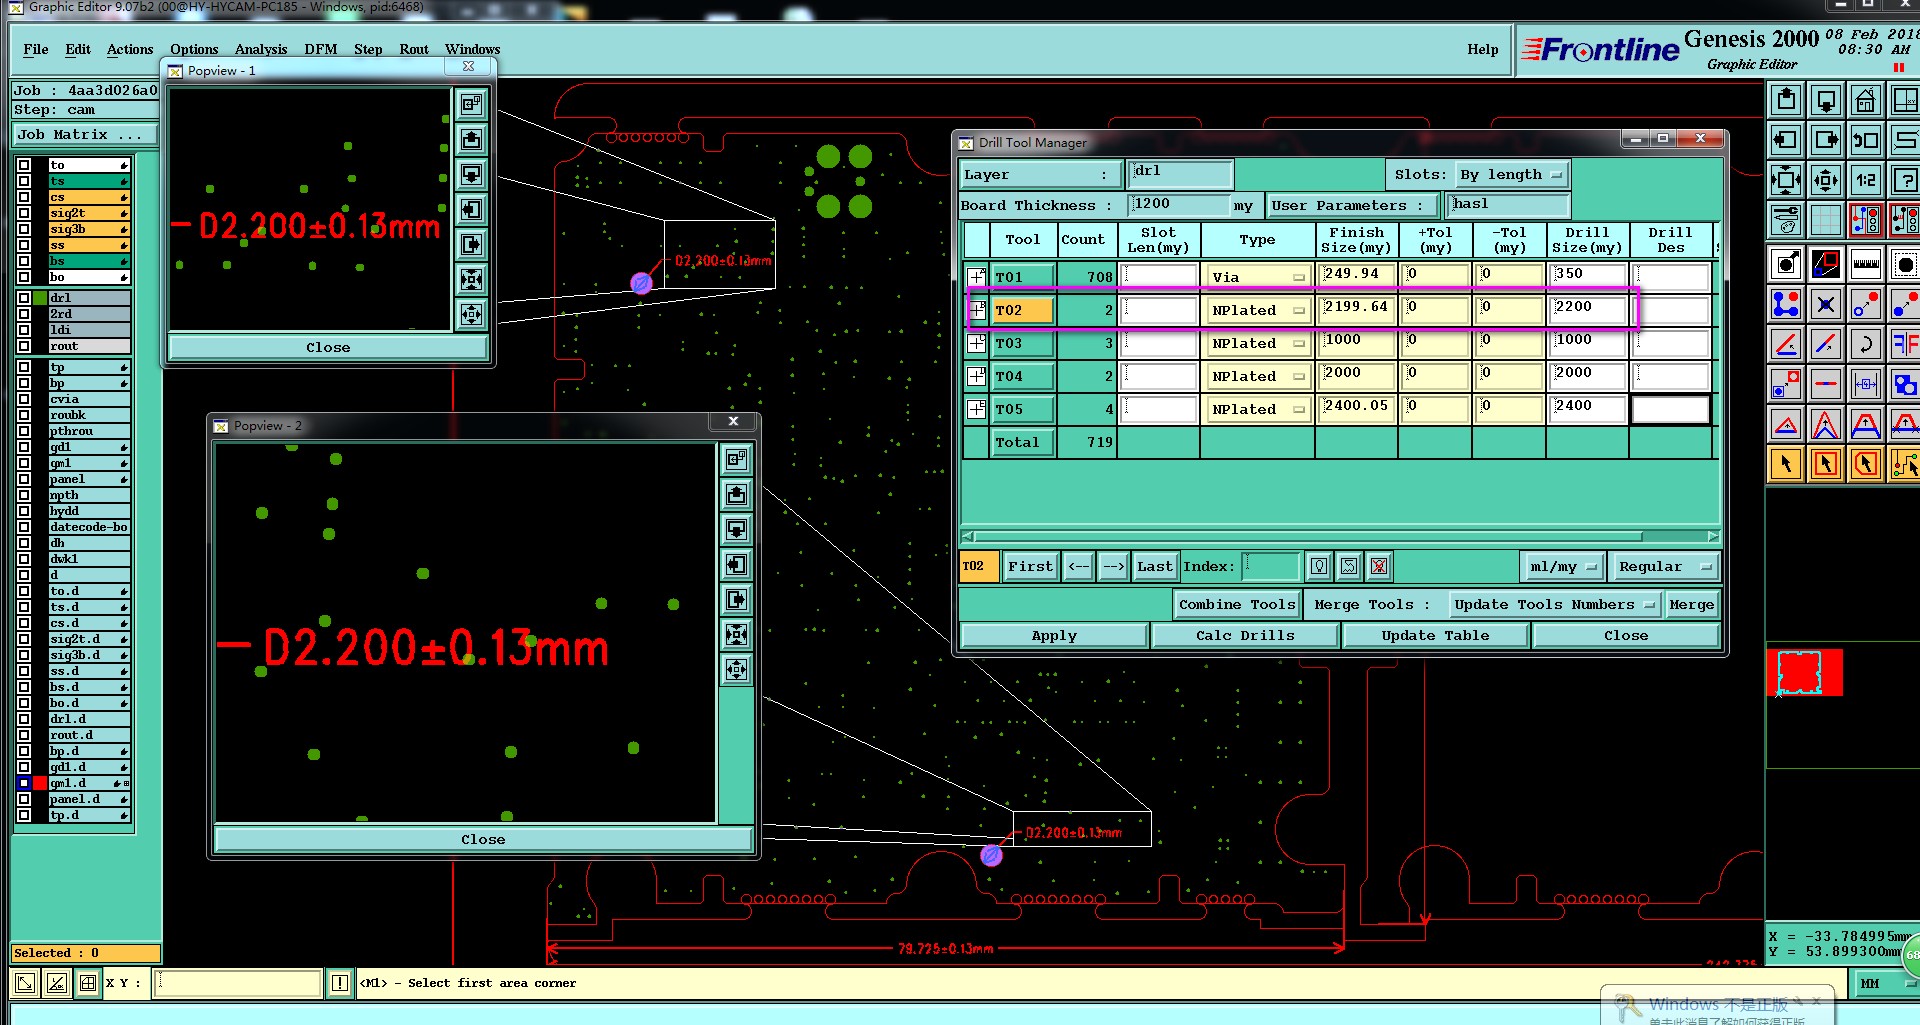
Task: Toggle the checkbox for layer 'sig2t'
Action: (24, 213)
